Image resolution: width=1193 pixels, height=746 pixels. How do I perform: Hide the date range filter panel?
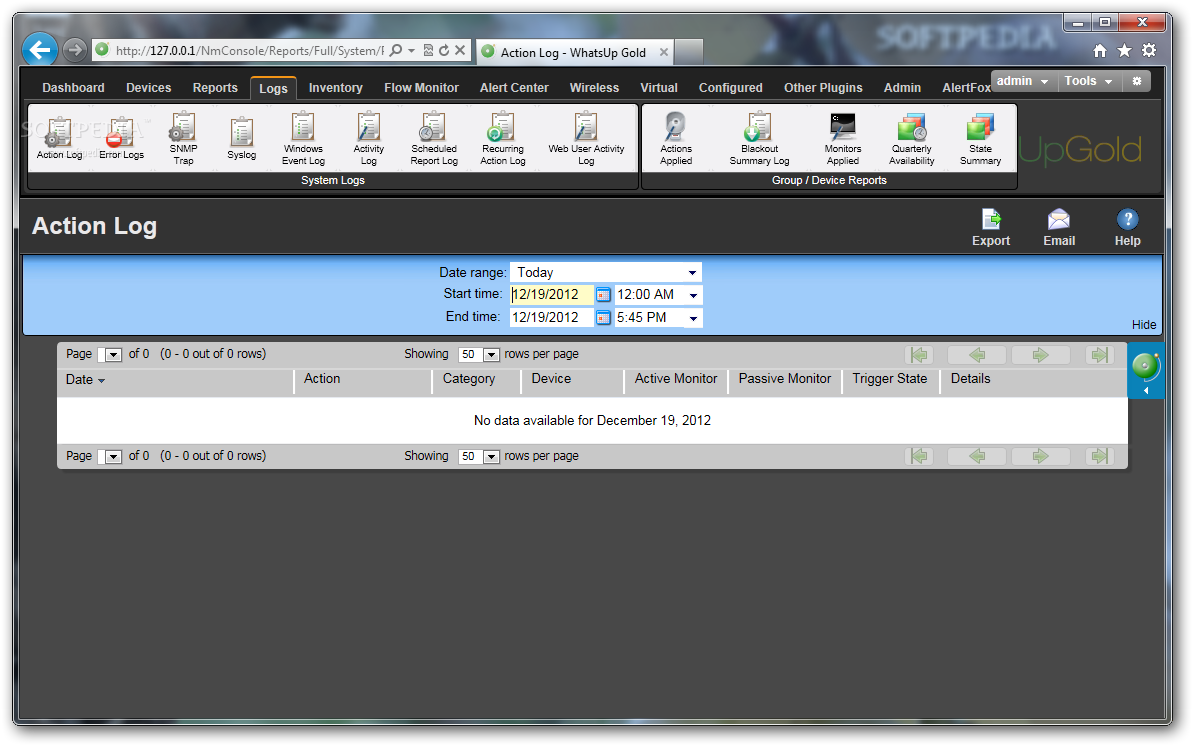click(1143, 324)
